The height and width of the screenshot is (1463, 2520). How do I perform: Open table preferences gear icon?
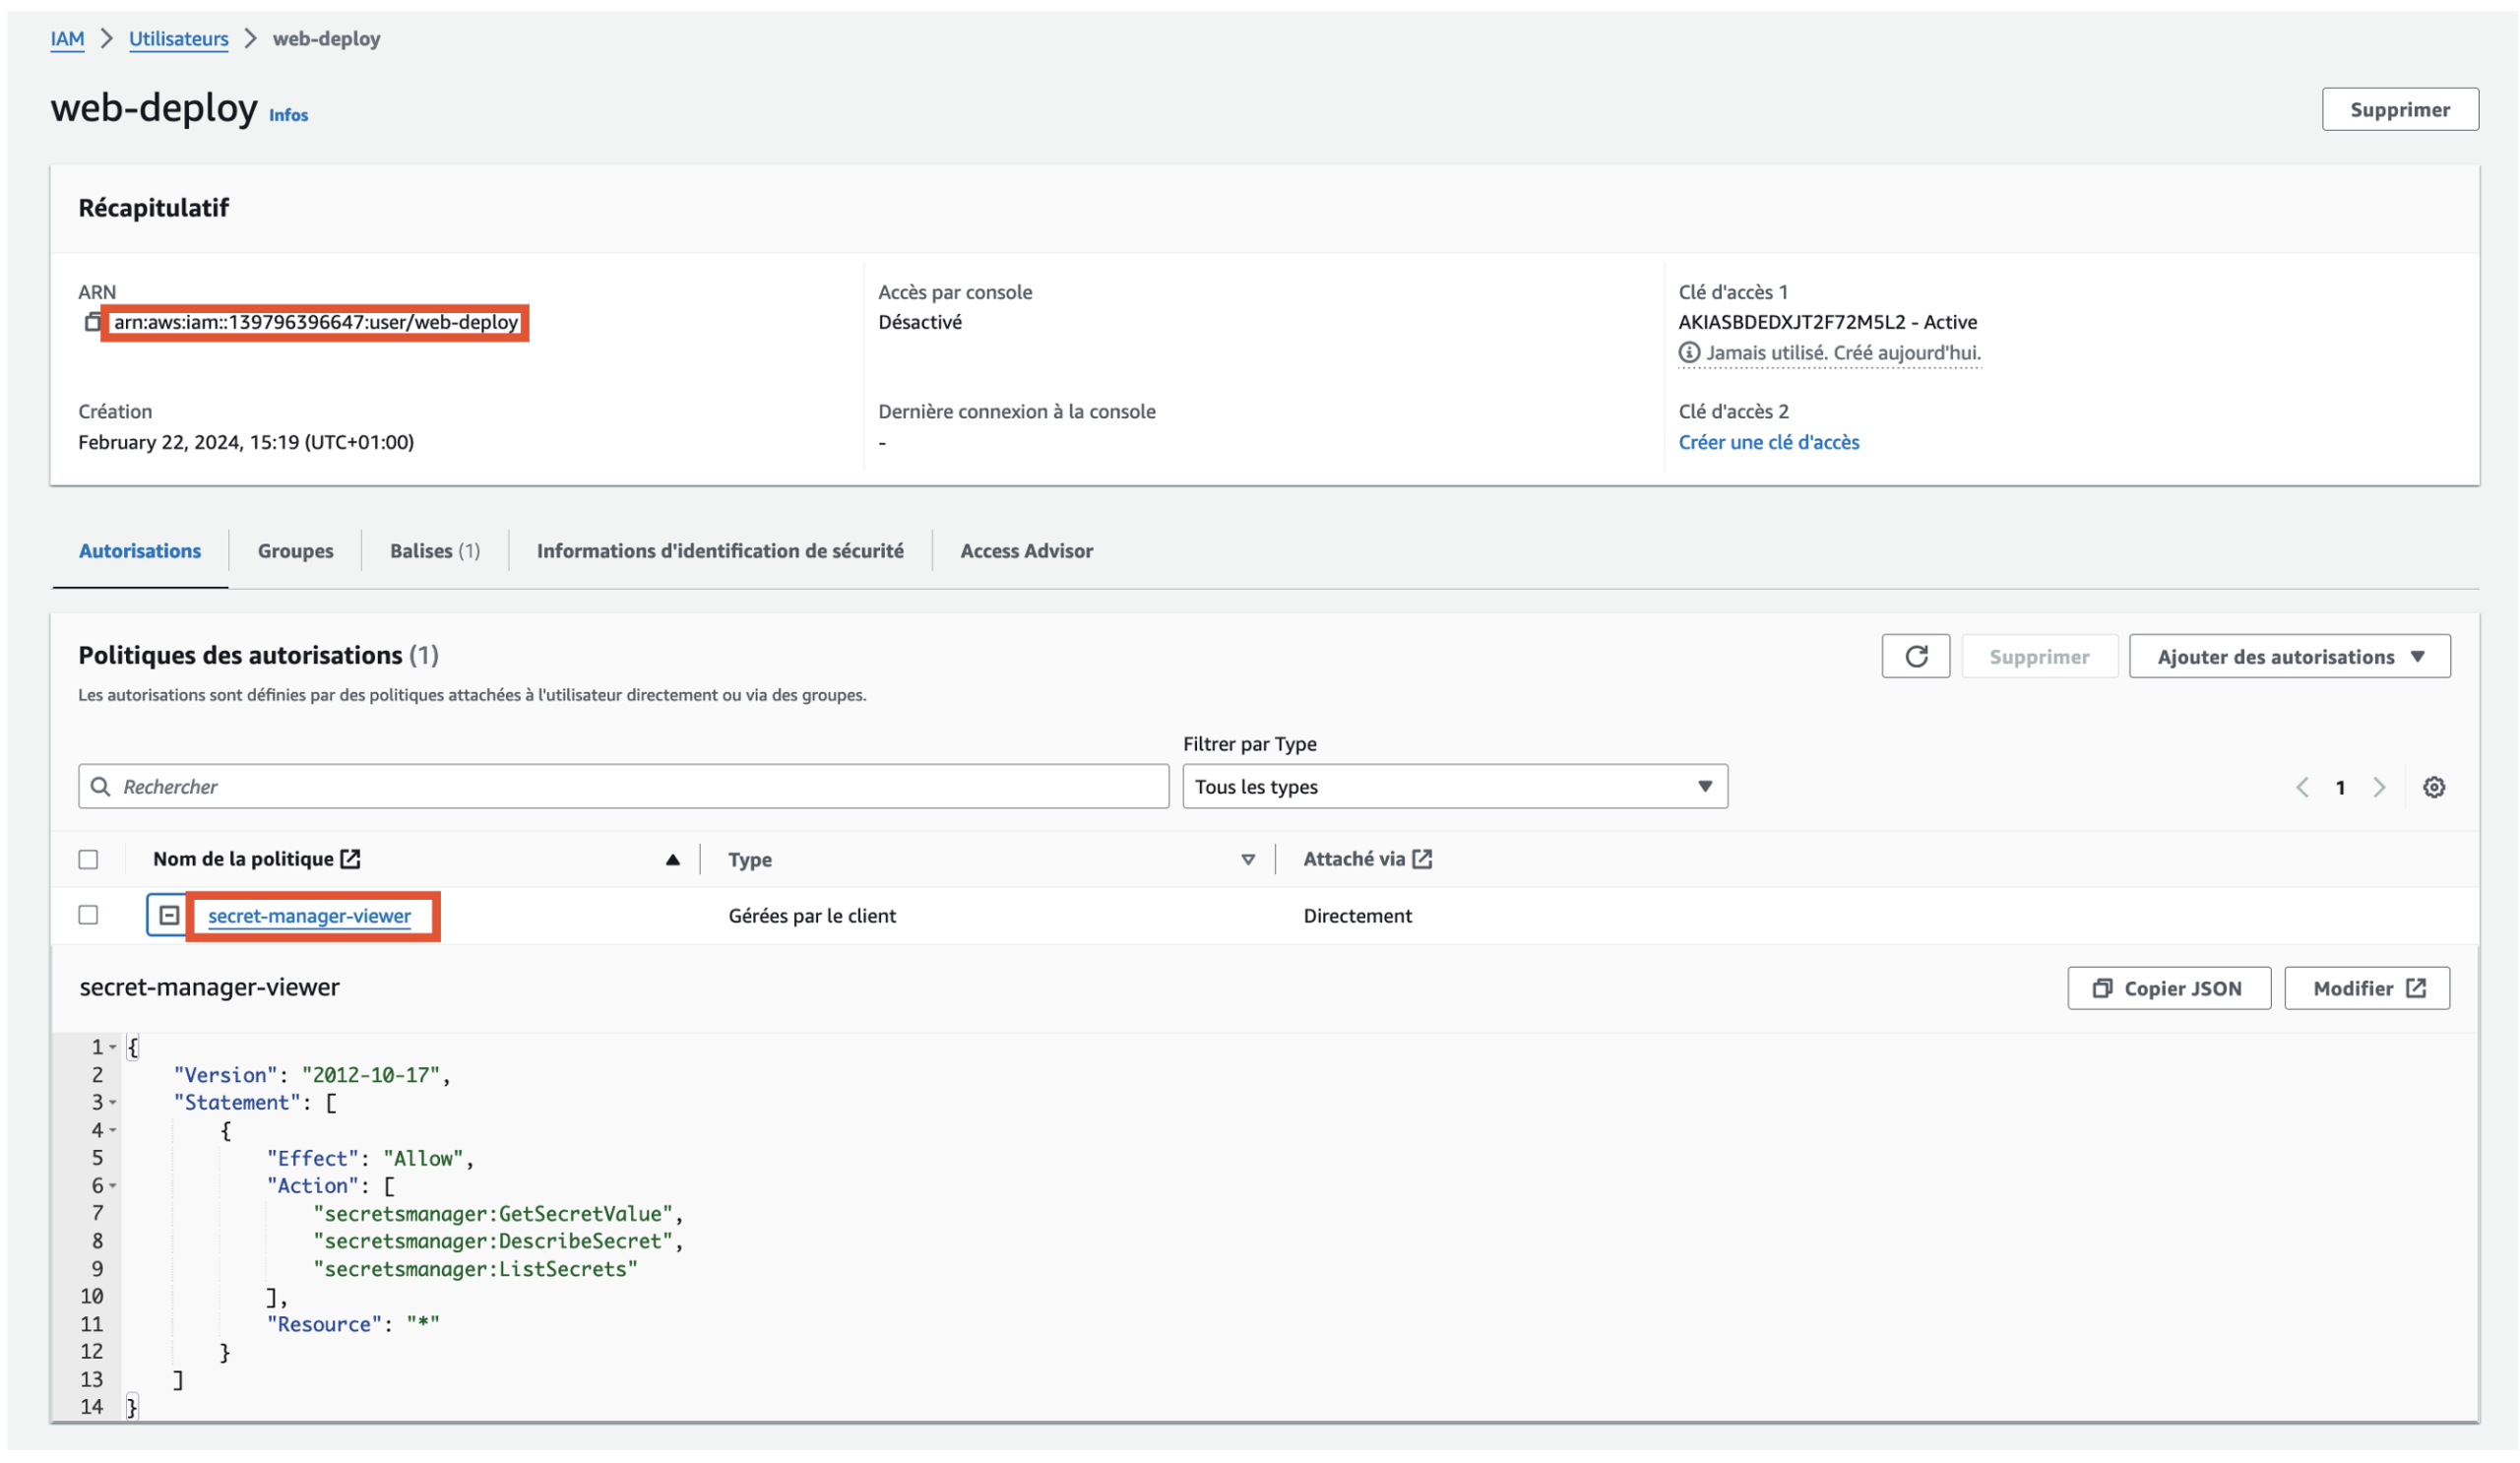point(2433,787)
